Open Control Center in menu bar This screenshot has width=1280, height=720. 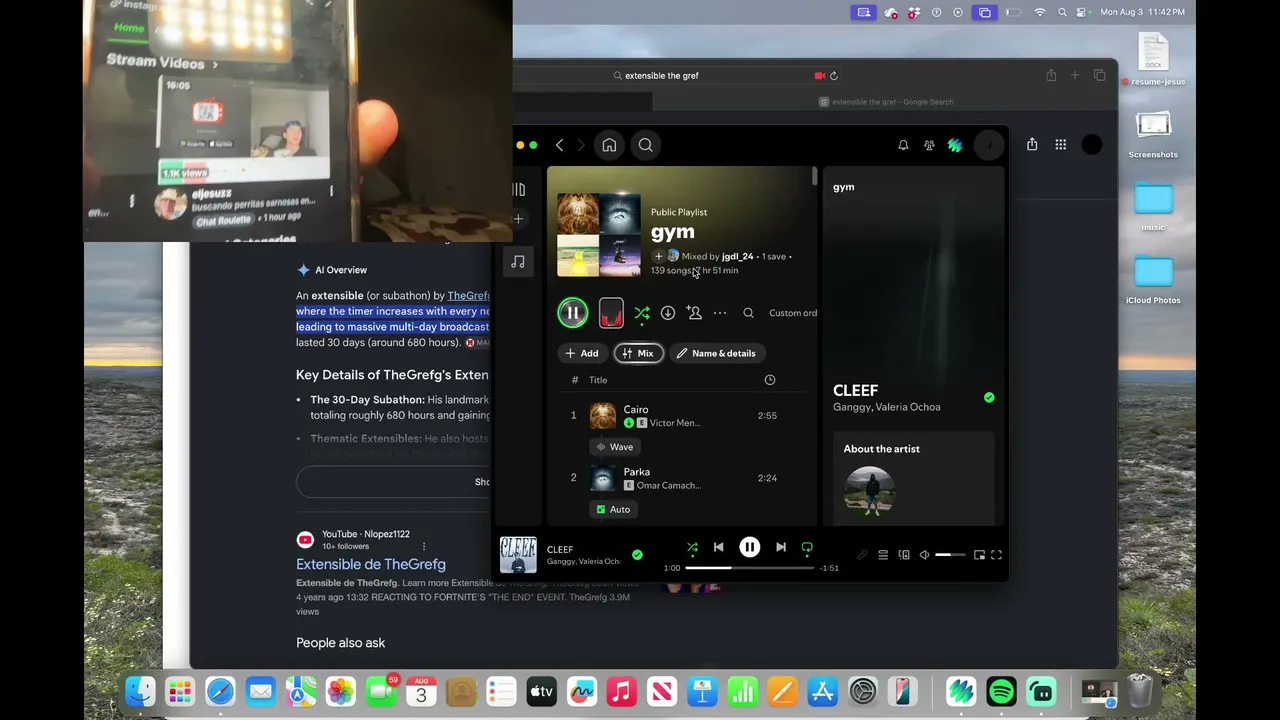pos(1083,12)
